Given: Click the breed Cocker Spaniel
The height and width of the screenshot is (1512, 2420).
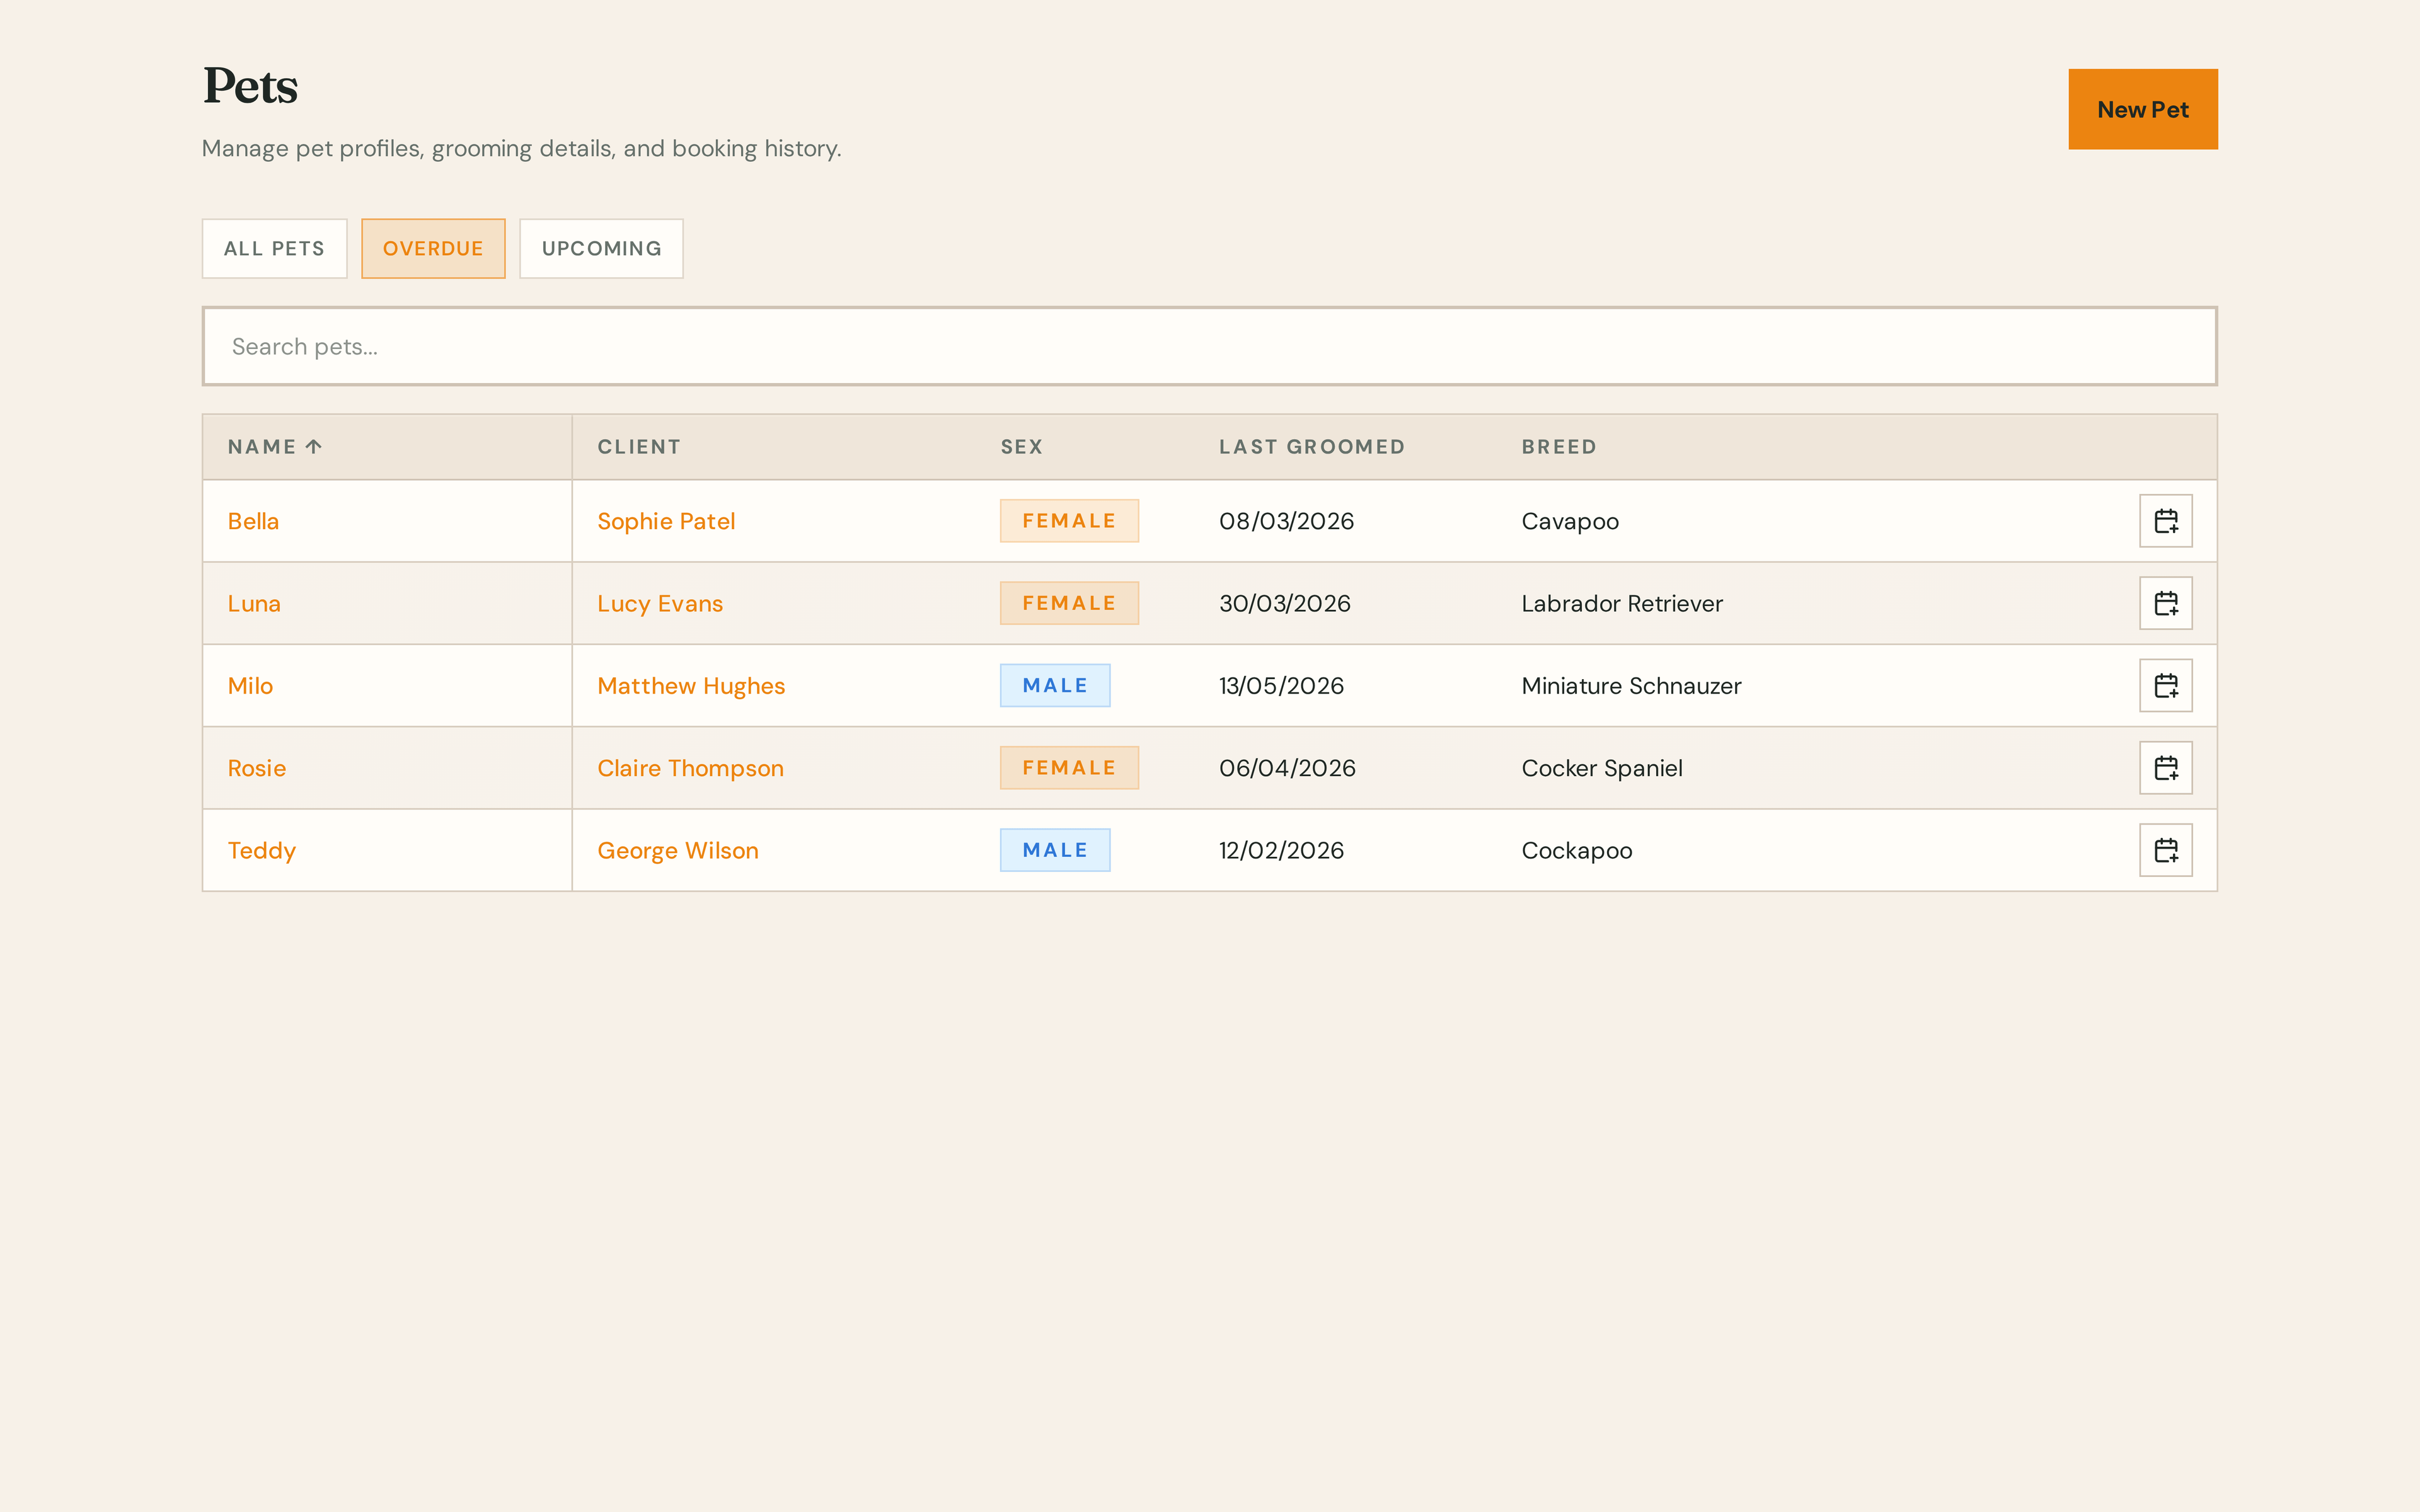Looking at the screenshot, I should (x=1602, y=768).
